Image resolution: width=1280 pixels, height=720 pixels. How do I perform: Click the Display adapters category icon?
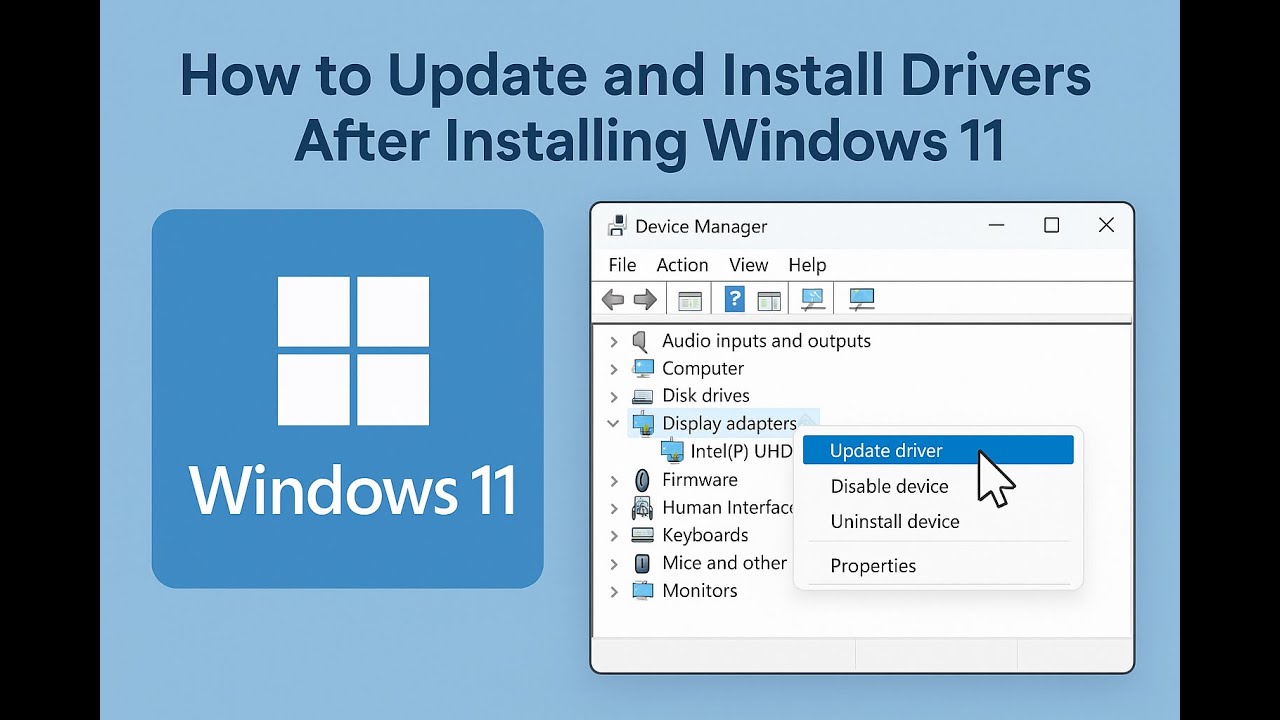click(643, 424)
